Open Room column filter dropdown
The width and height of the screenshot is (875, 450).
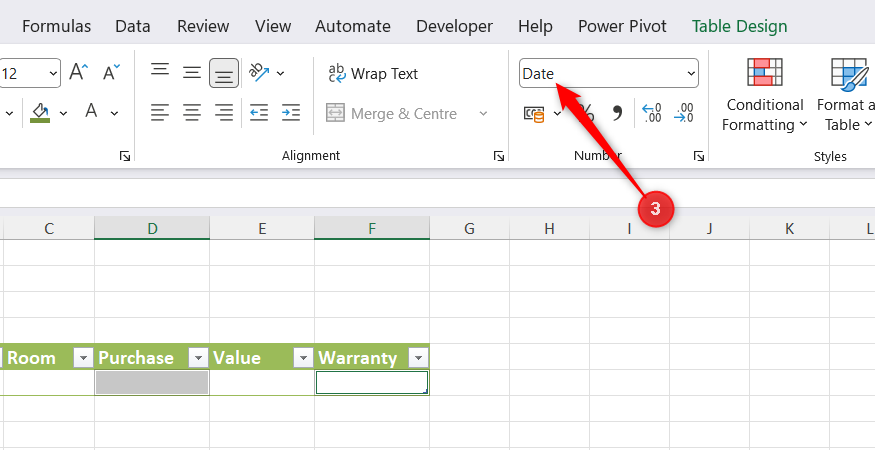point(83,357)
